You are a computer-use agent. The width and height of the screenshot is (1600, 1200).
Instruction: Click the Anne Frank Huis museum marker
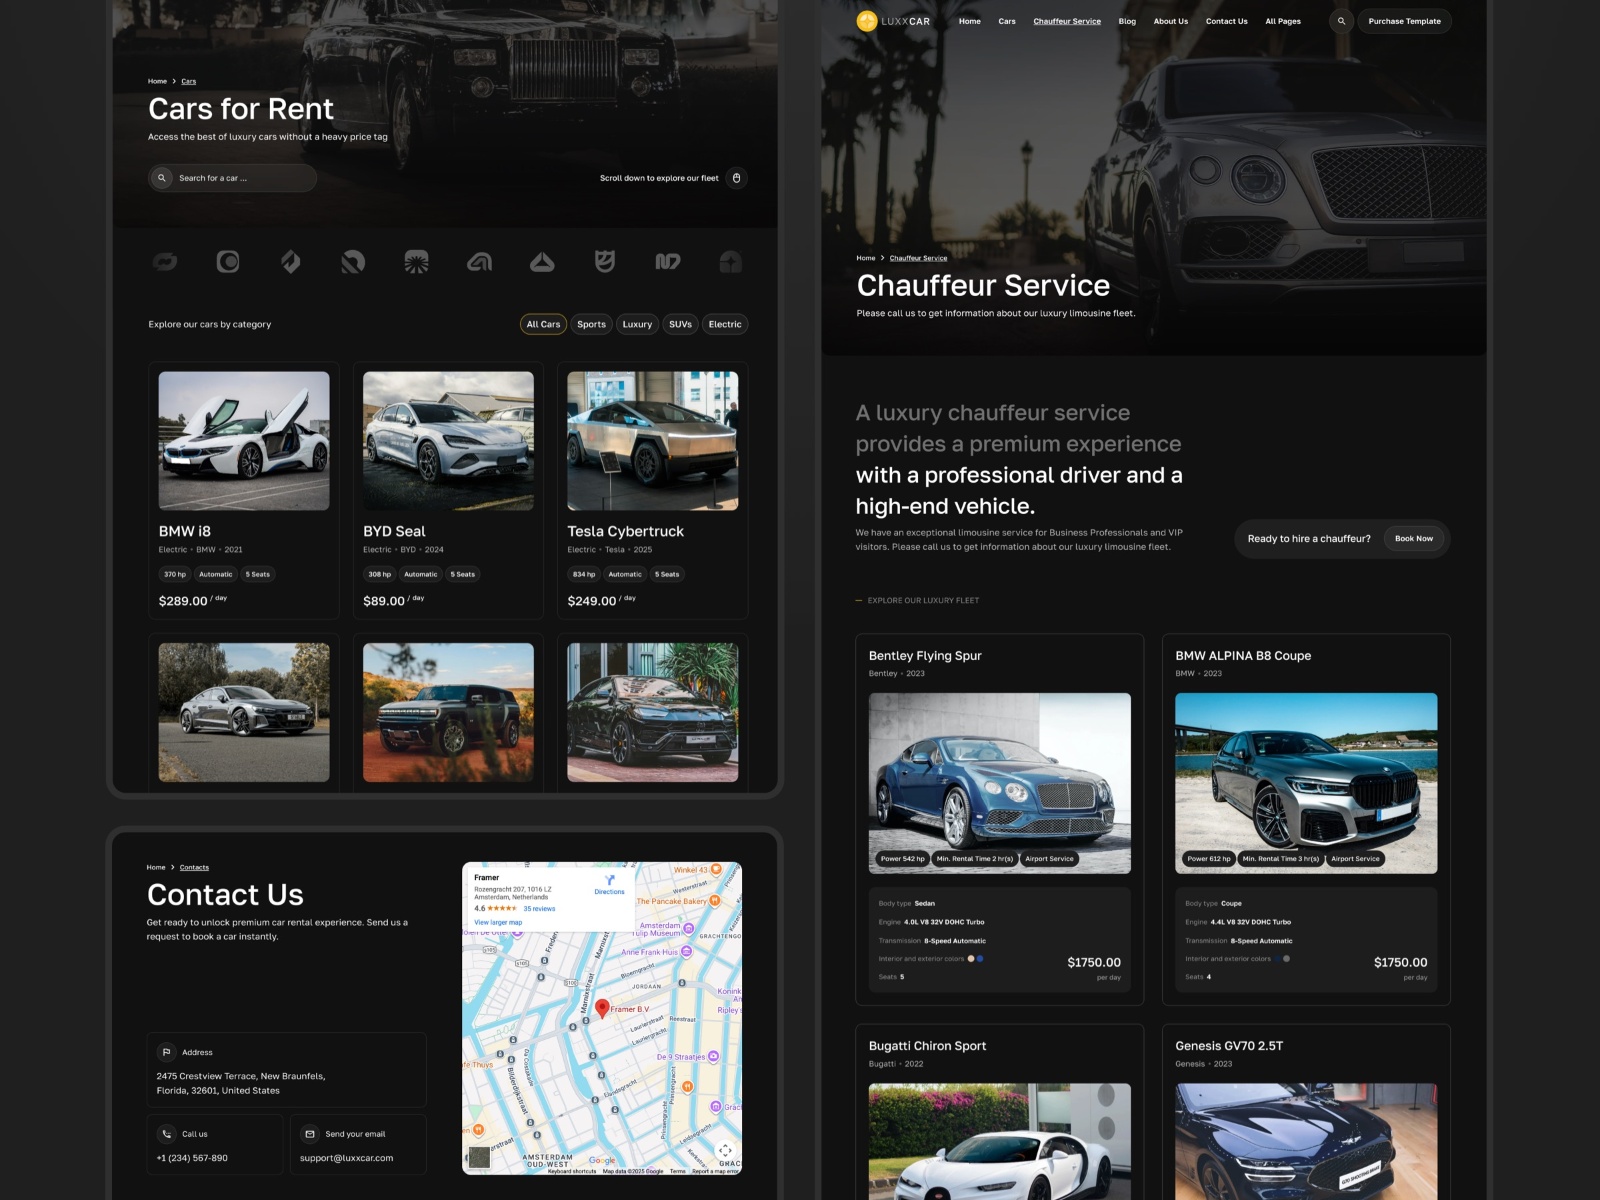click(686, 952)
